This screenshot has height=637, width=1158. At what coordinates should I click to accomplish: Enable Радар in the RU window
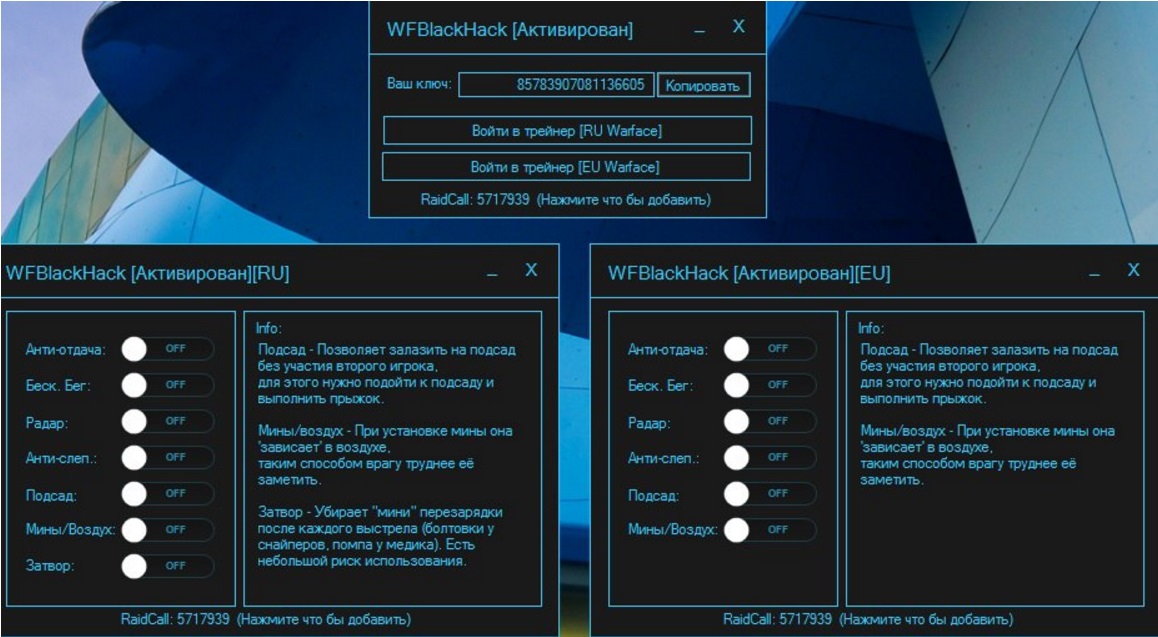pos(168,421)
